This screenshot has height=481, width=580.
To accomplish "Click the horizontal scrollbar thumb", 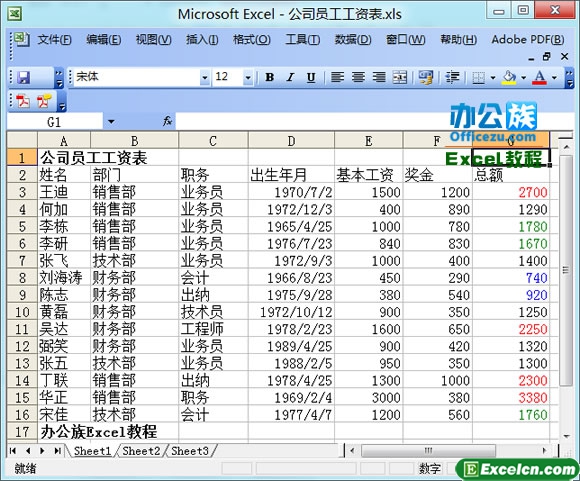I will click(428, 451).
